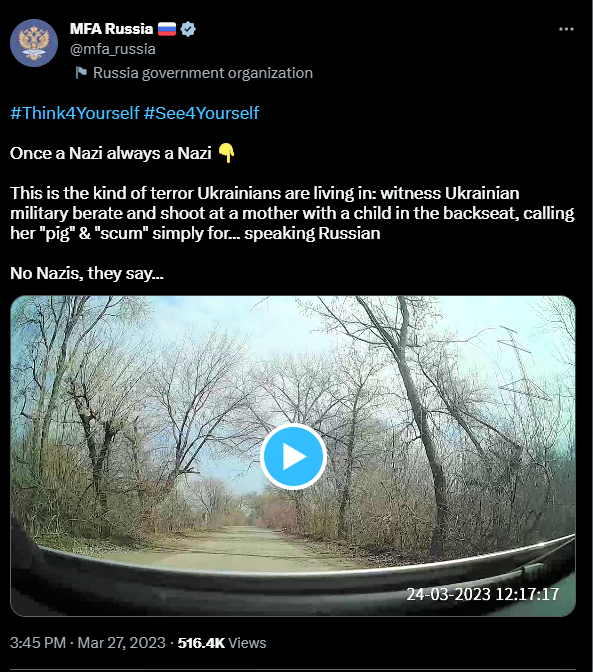Screen dimensions: 593x672
Task: Click the pointing-down hand emoji
Action: [226, 153]
